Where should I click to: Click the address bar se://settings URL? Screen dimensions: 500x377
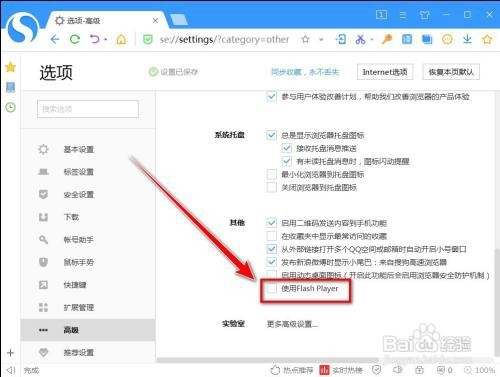[x=224, y=40]
